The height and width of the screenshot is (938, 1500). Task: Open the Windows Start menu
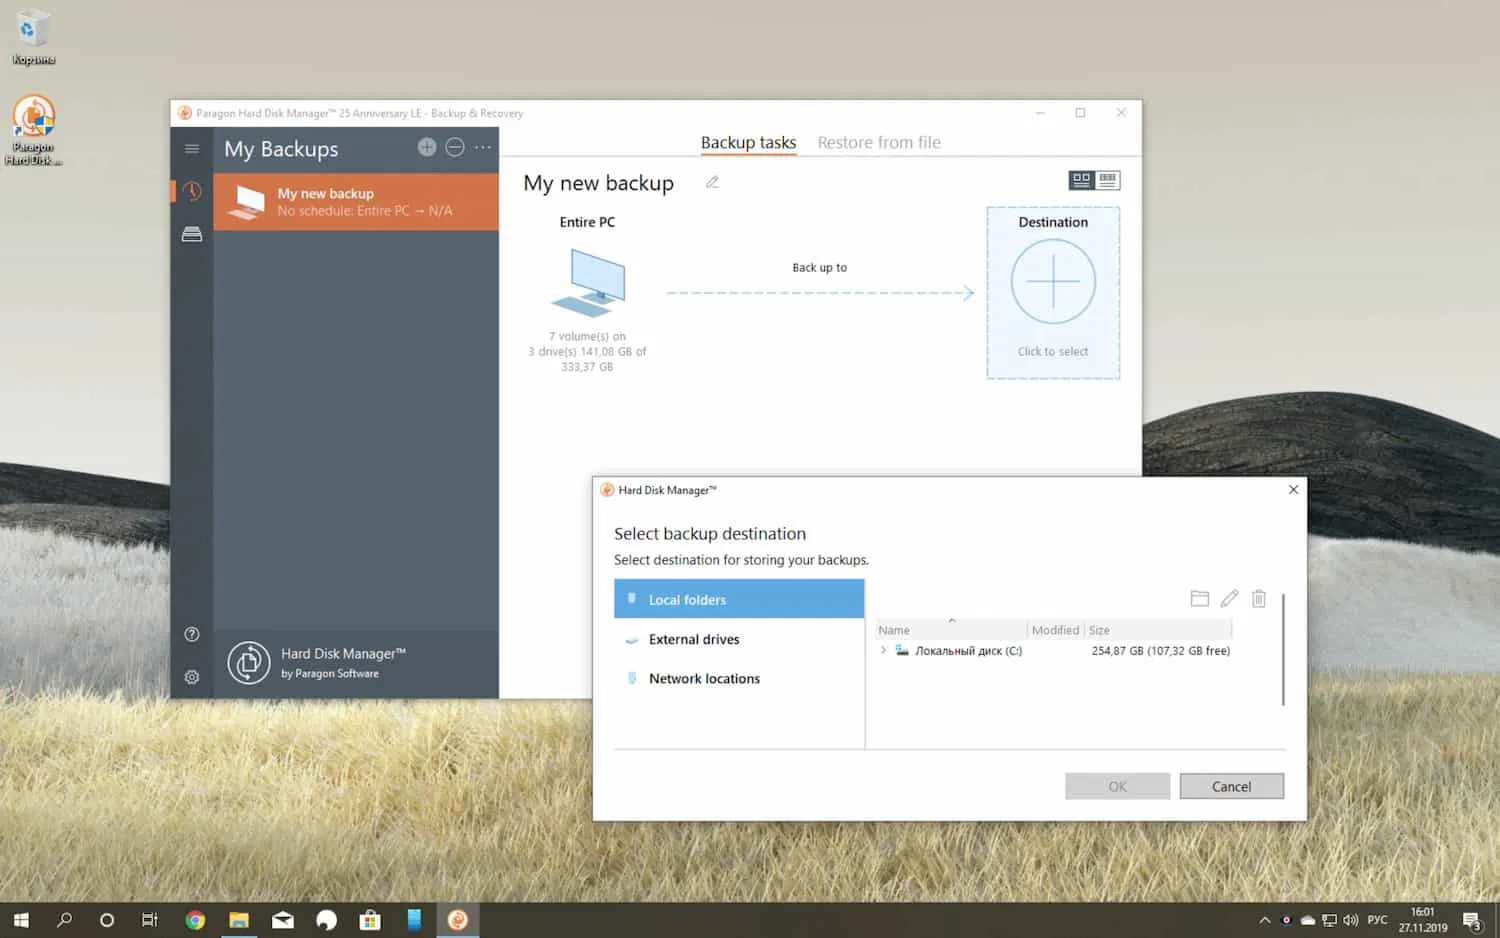coord(21,920)
